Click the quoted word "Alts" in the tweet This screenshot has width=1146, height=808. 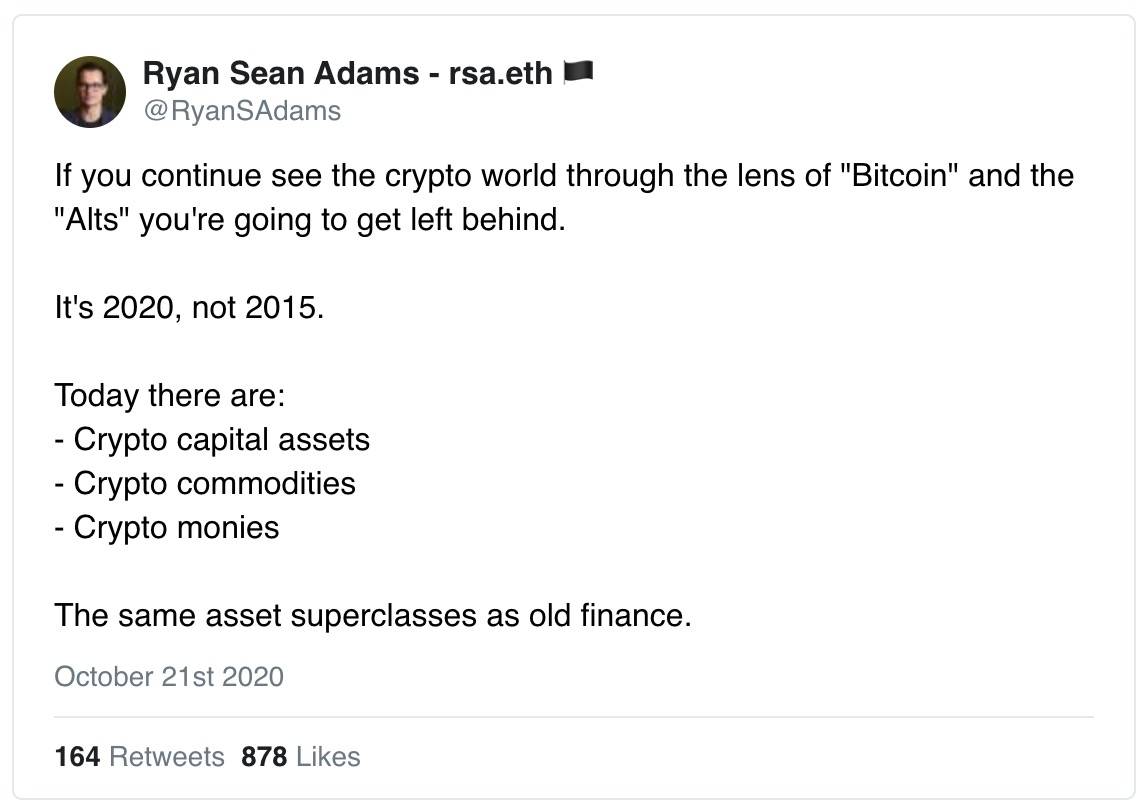[92, 220]
